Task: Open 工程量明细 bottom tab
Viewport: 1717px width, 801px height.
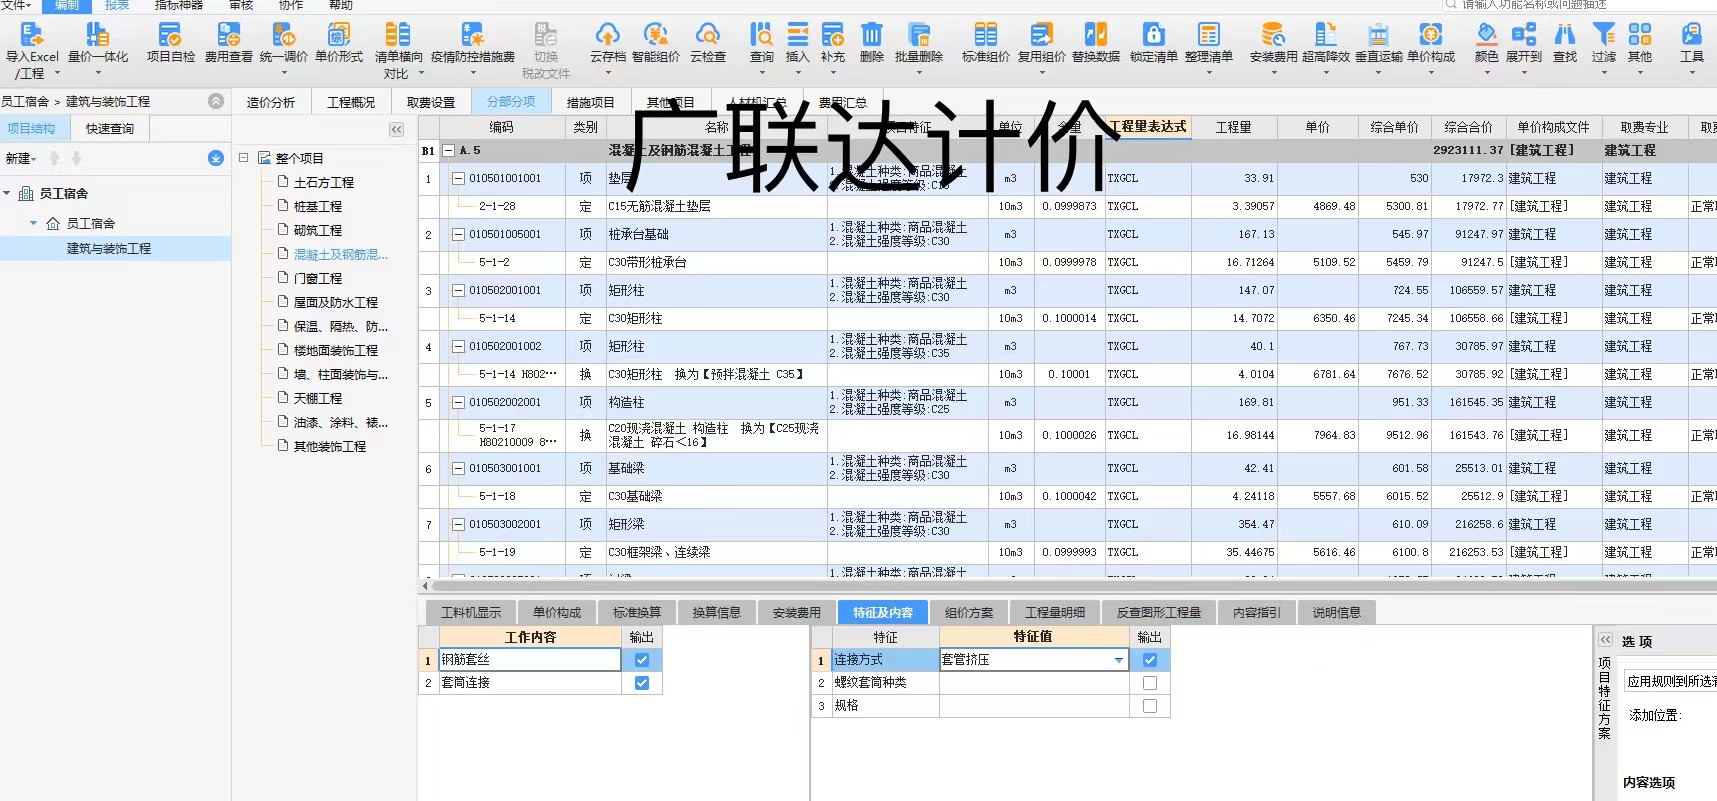Action: pos(1054,613)
